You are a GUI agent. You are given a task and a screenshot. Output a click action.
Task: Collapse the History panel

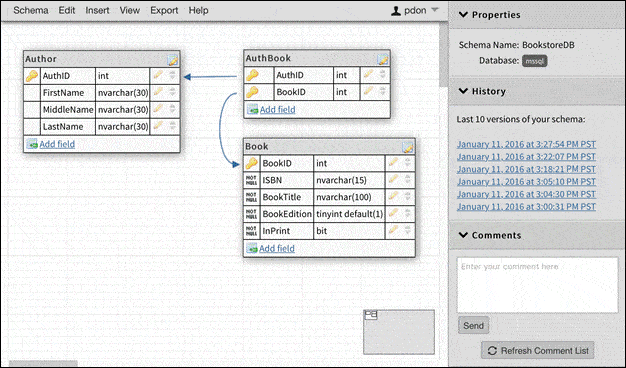pos(463,91)
